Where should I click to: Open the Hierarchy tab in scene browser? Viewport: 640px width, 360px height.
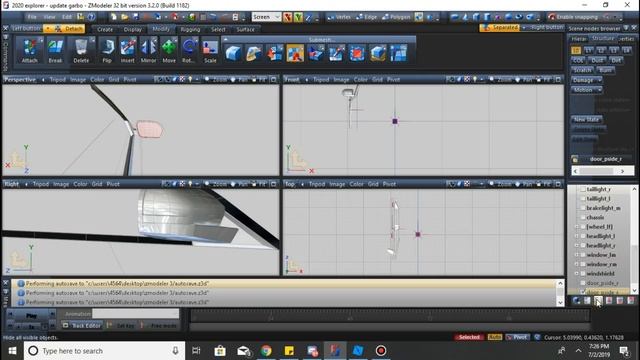578,39
